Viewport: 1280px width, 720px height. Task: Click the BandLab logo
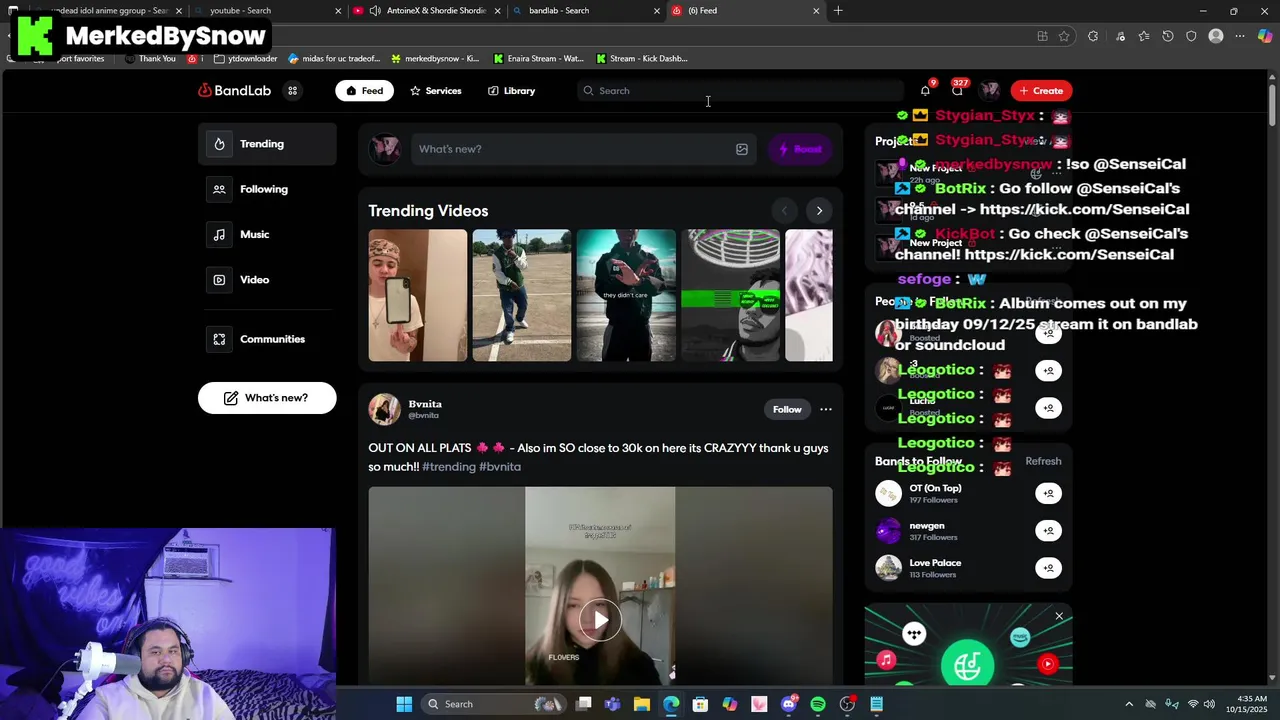tap(235, 91)
